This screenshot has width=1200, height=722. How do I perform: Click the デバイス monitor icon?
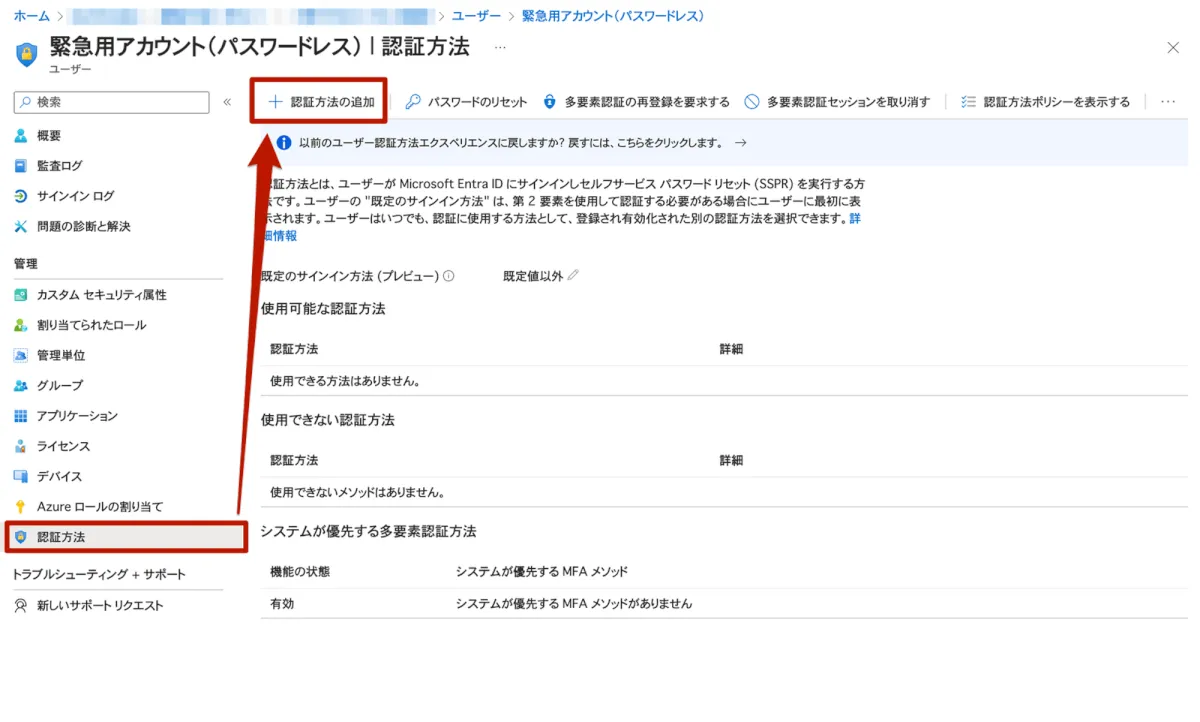(x=21, y=476)
